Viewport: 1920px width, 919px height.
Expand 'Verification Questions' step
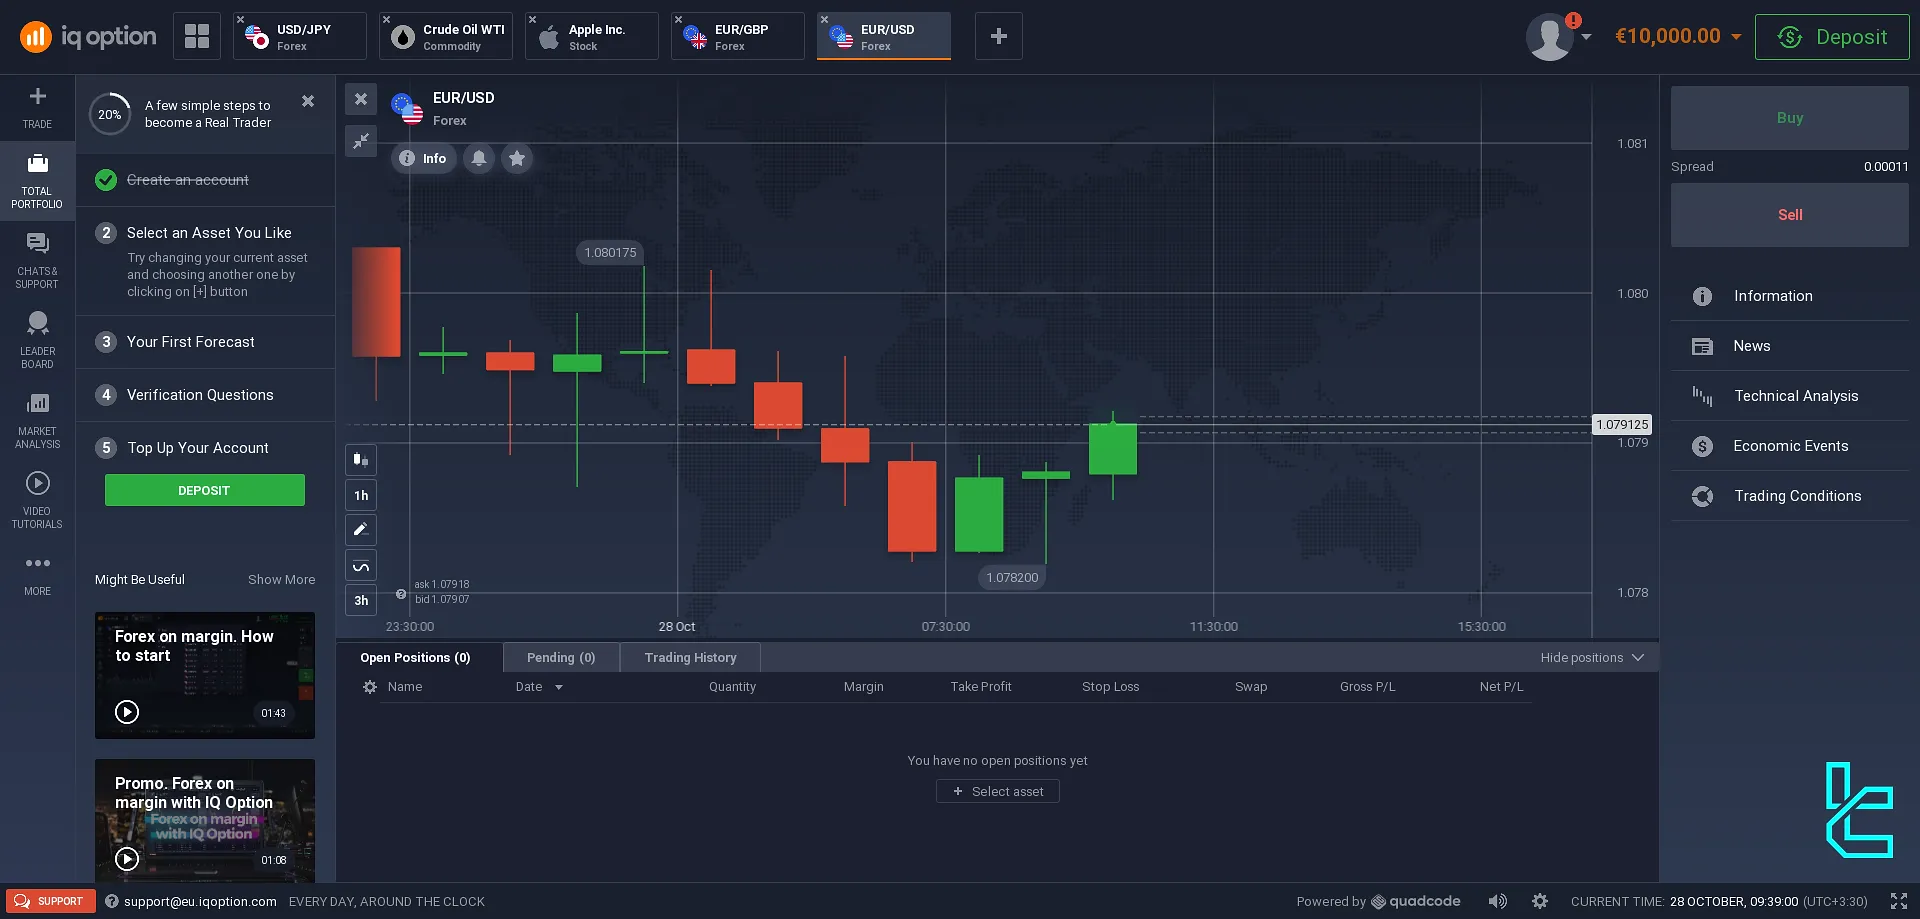205,395
